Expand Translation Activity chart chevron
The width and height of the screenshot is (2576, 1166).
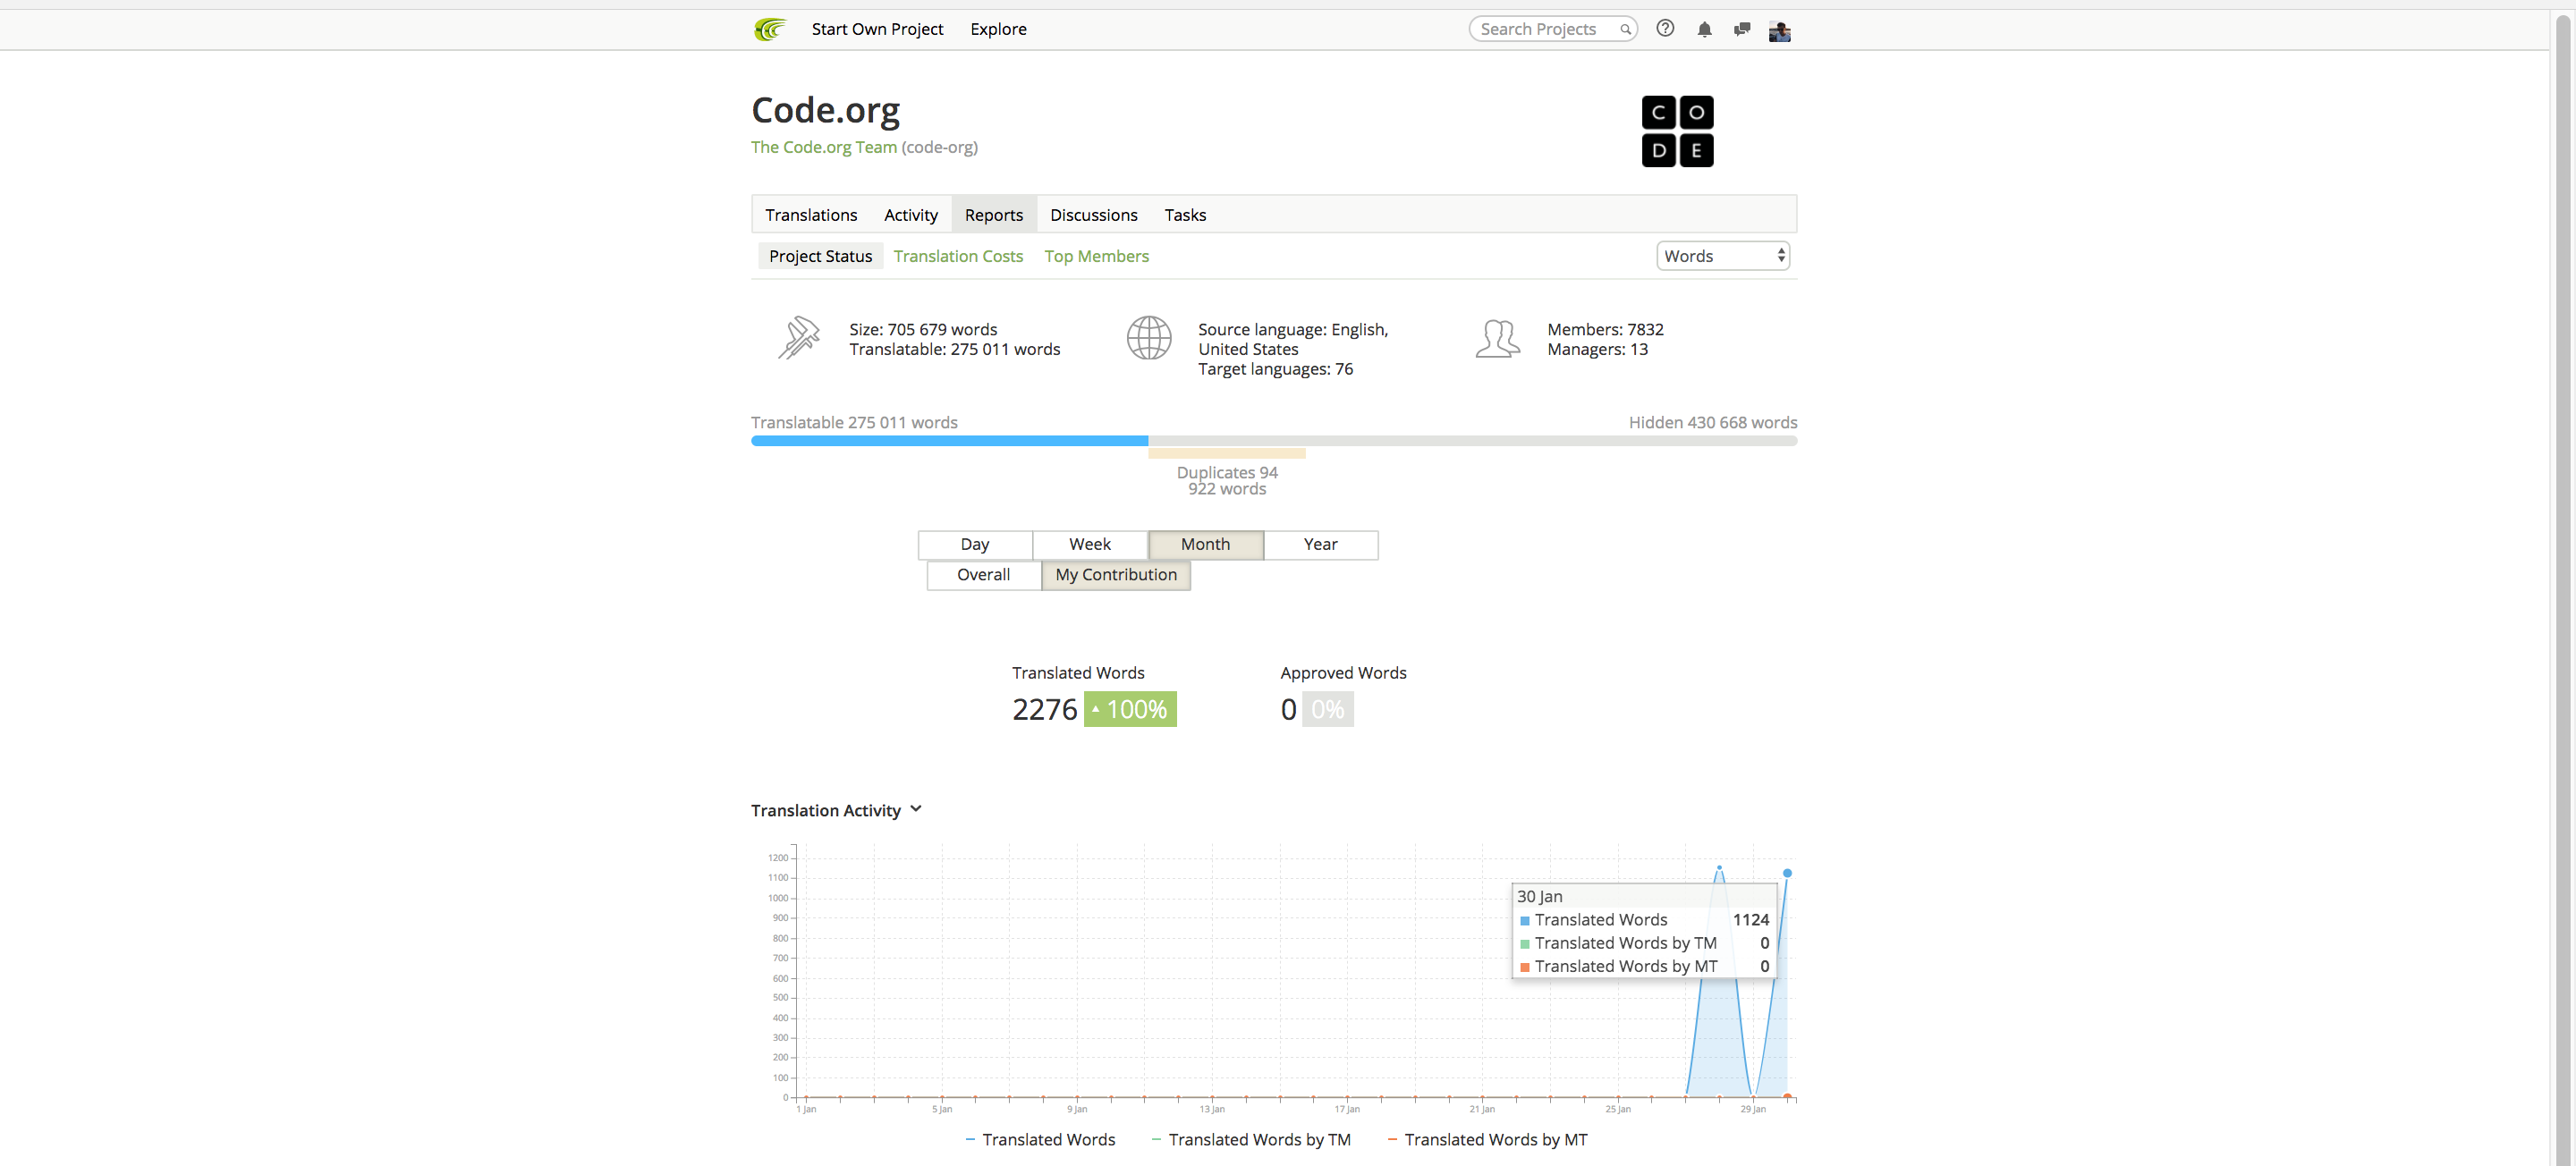point(915,809)
